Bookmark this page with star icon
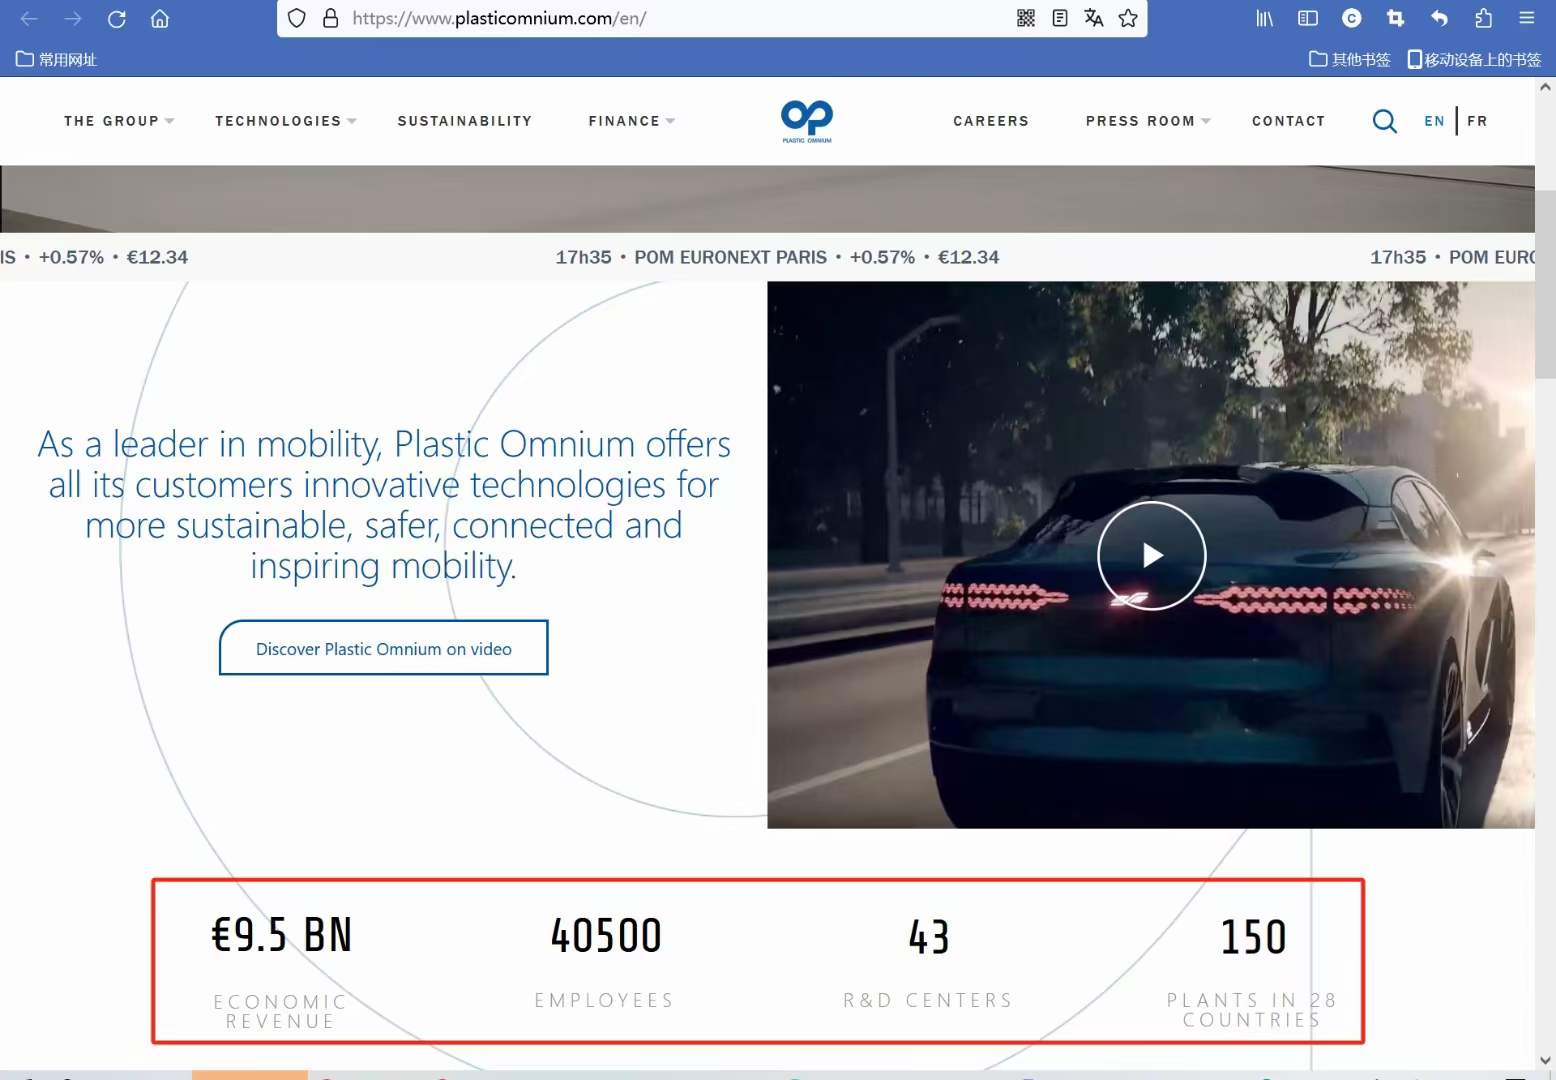The image size is (1556, 1080). (1128, 18)
